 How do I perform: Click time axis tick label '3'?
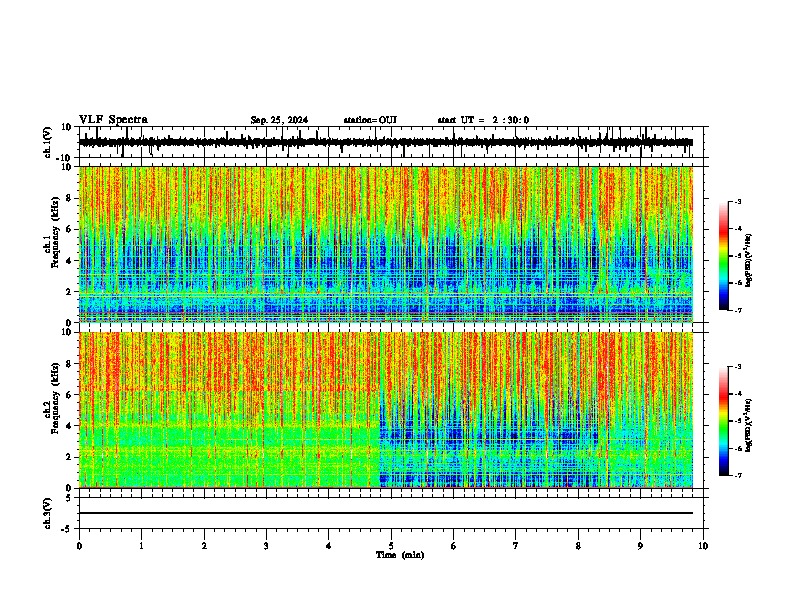[x=266, y=546]
